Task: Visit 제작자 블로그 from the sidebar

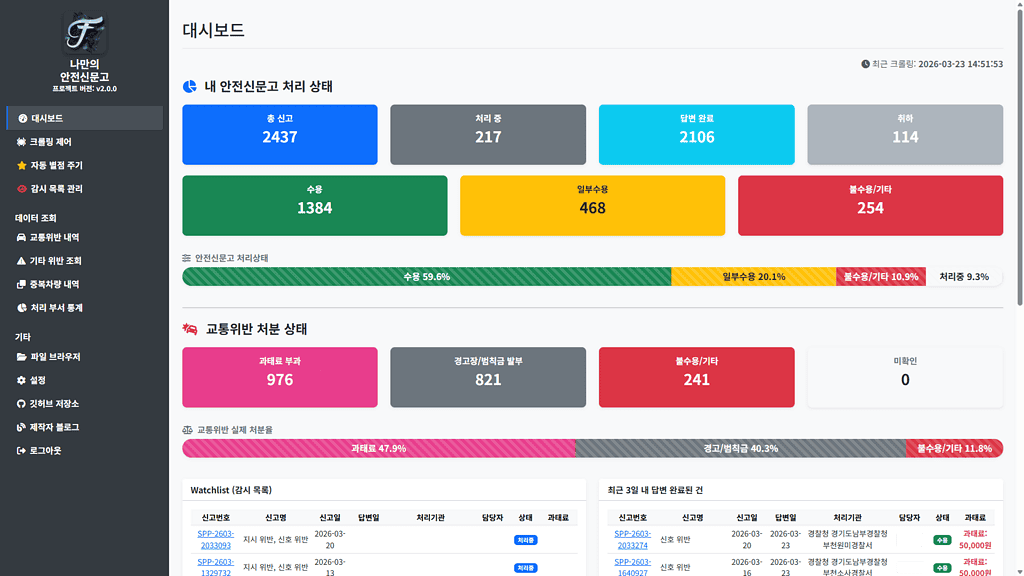Action: coord(54,427)
